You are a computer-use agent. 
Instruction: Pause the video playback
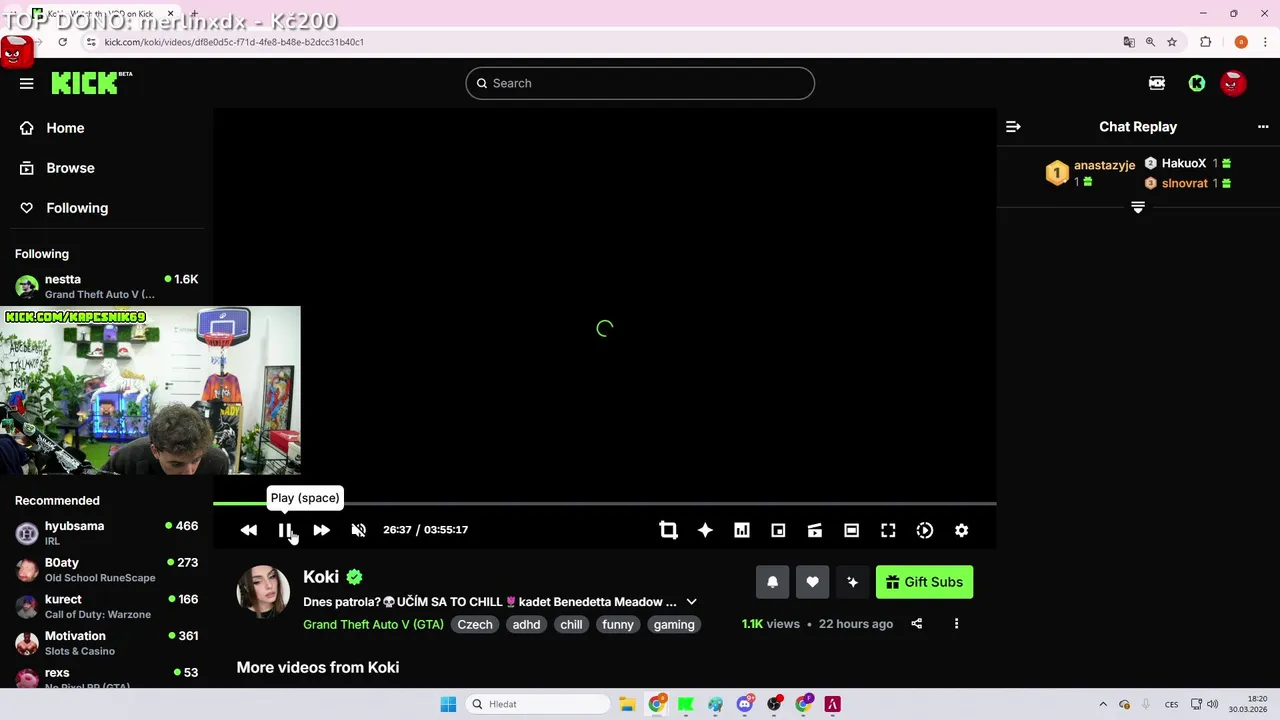285,530
